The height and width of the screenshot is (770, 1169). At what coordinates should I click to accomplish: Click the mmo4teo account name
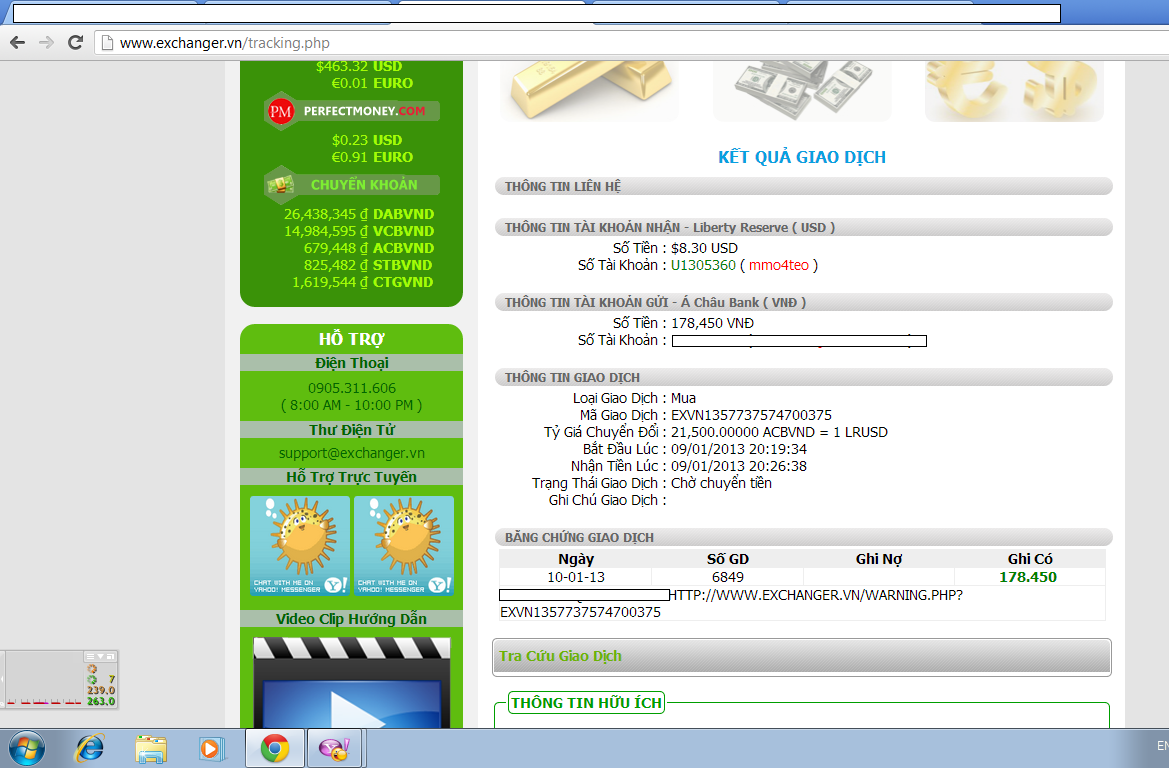coord(778,265)
